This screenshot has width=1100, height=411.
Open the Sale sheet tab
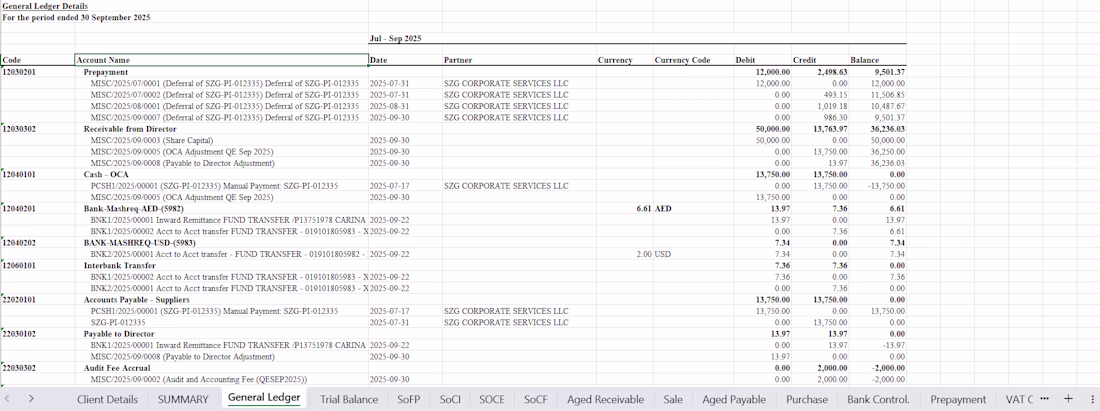pyautogui.click(x=672, y=399)
